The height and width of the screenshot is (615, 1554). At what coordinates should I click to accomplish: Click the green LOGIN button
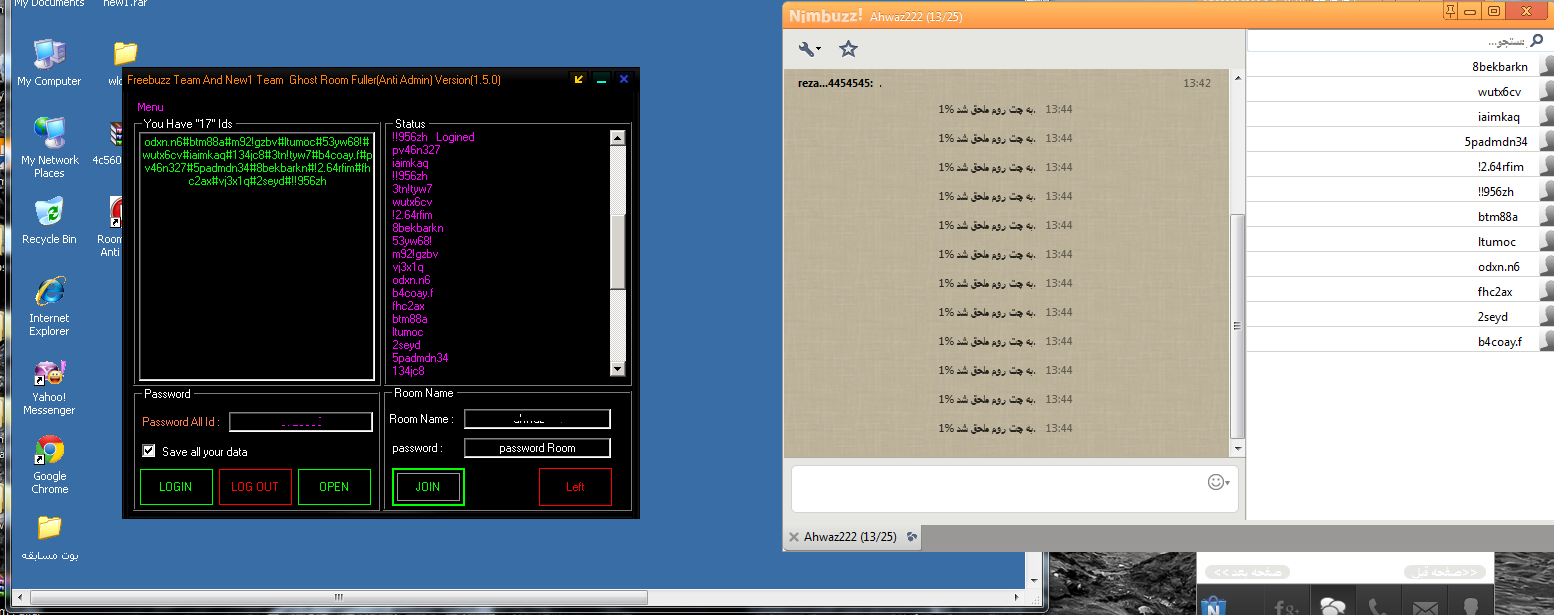pyautogui.click(x=176, y=487)
